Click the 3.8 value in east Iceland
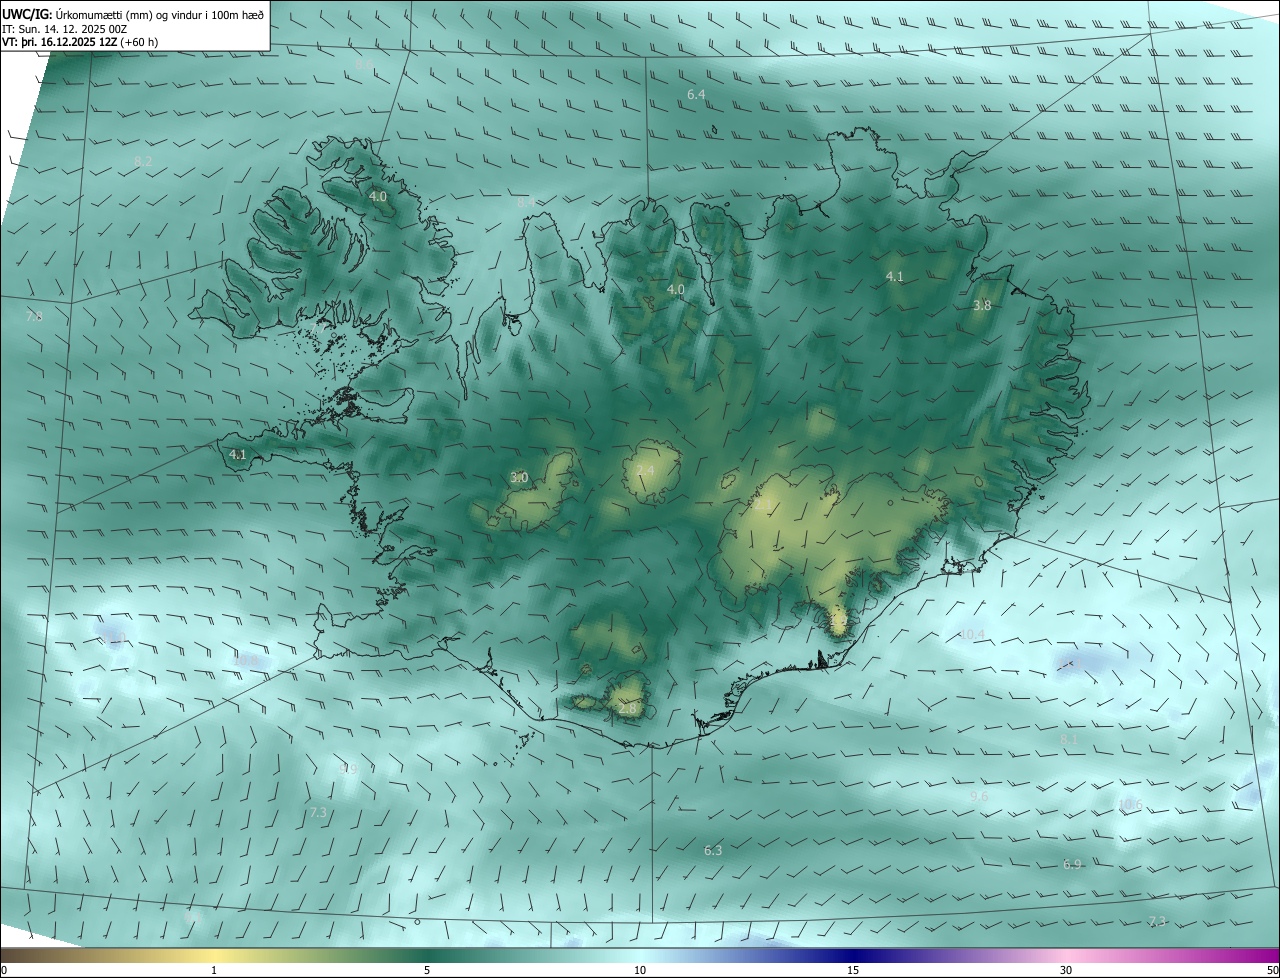This screenshot has height=978, width=1280. 982,306
